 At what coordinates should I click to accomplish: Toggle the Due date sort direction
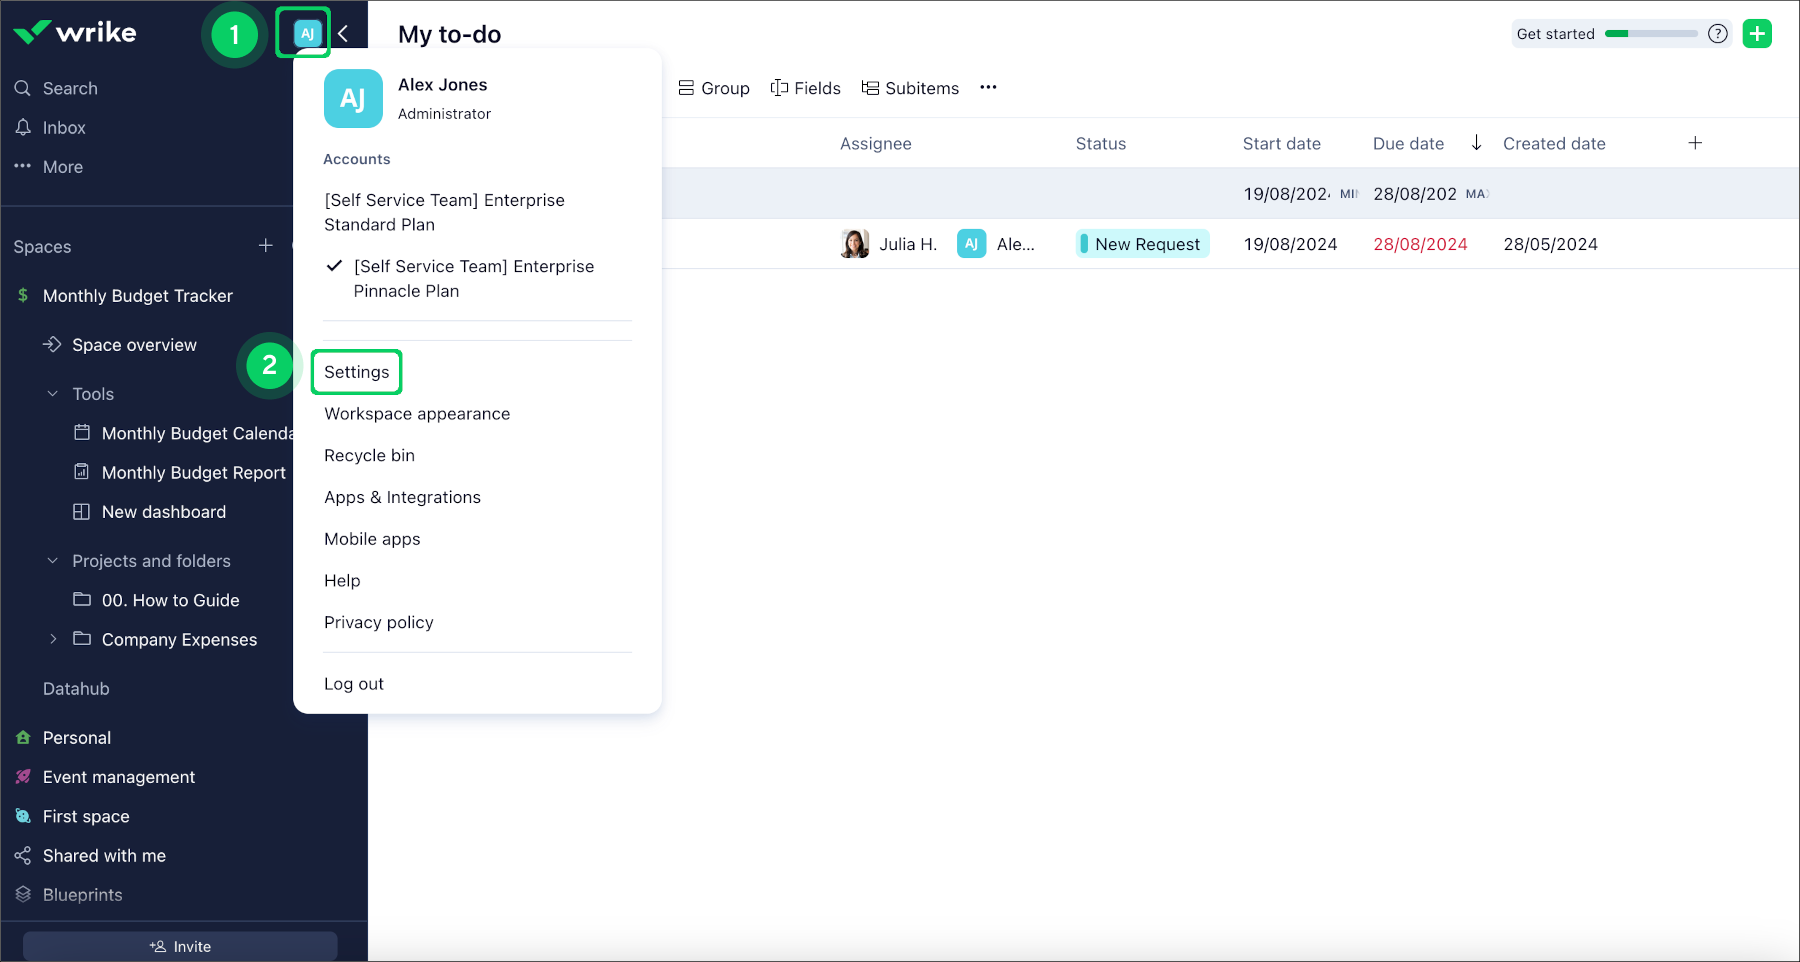click(x=1476, y=142)
